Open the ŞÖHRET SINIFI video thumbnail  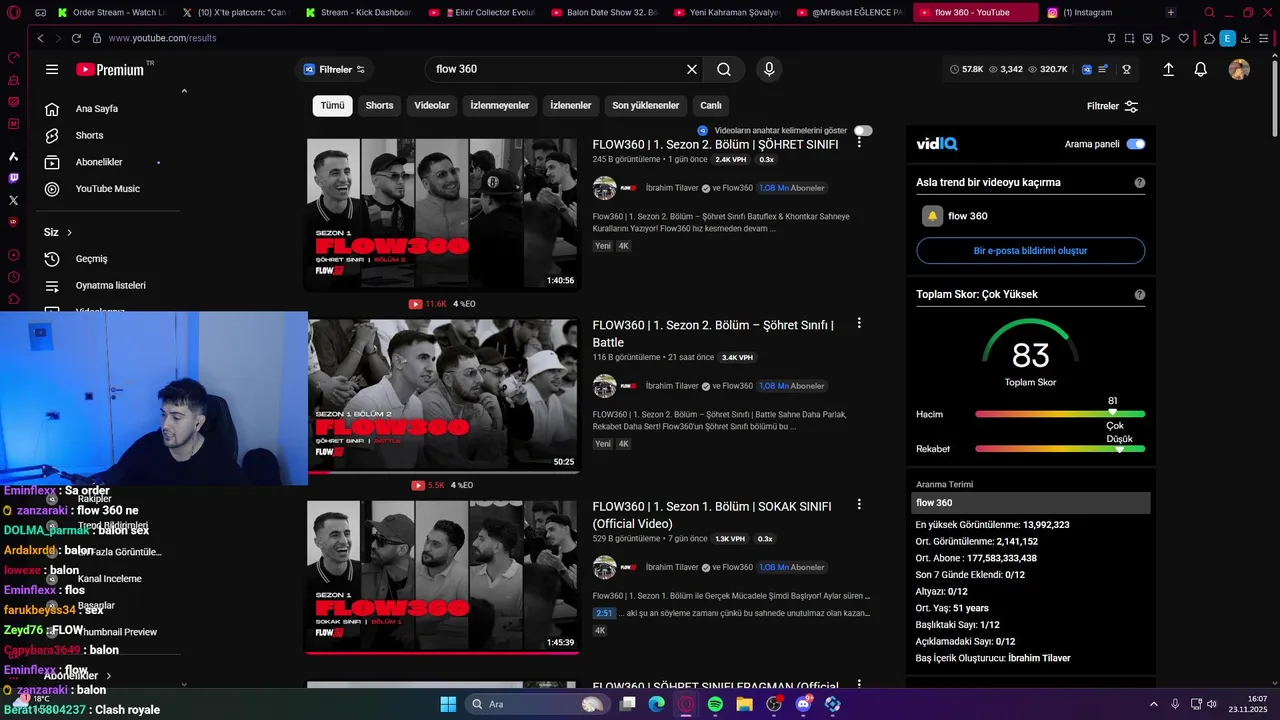(x=442, y=214)
